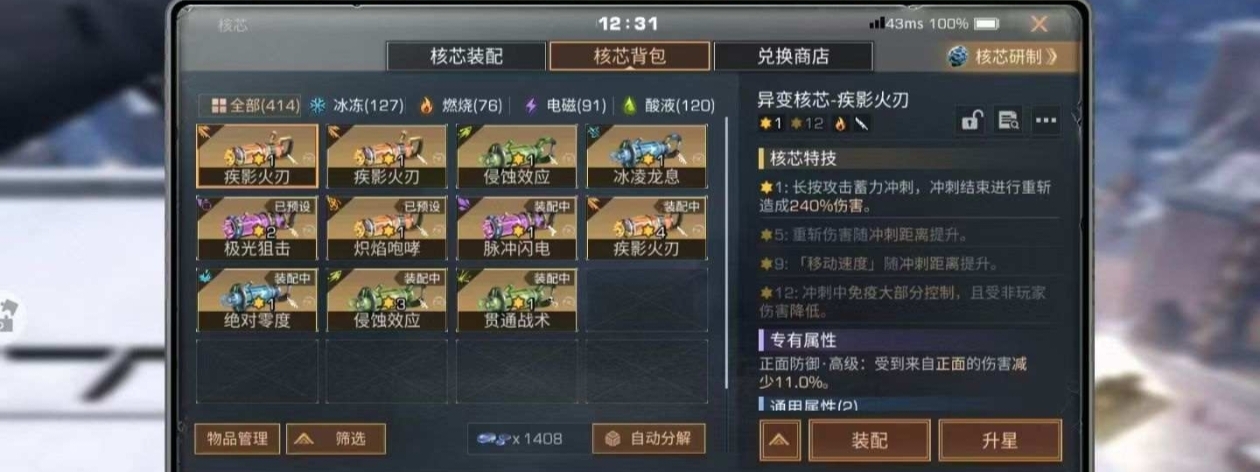Click the 核芯研制 gear icon

[x=958, y=57]
